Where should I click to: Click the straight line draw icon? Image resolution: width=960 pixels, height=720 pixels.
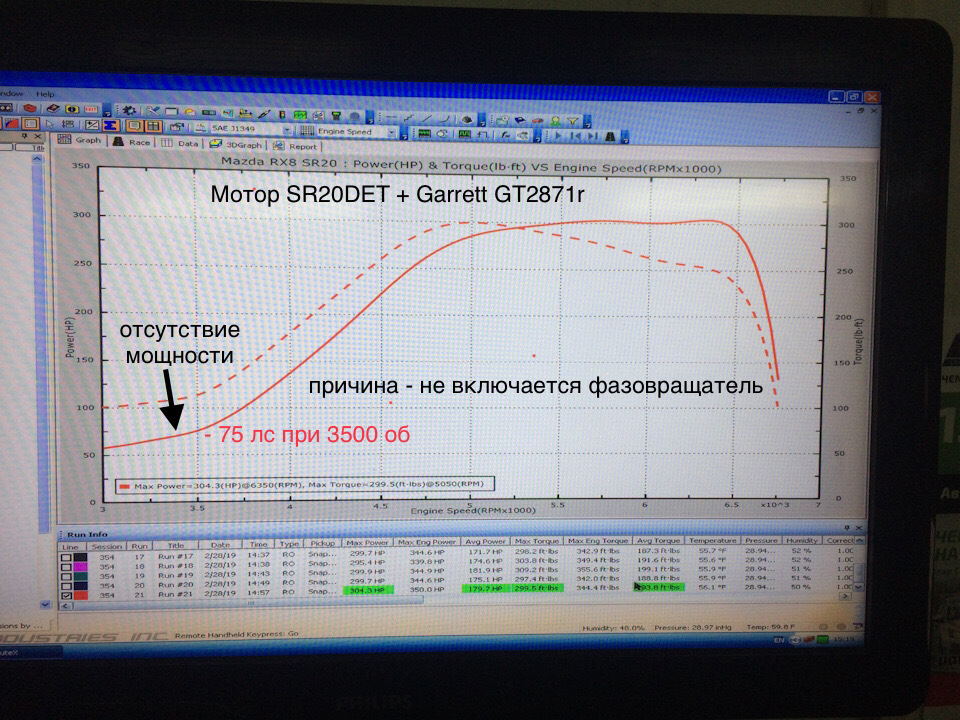pyautogui.click(x=427, y=119)
